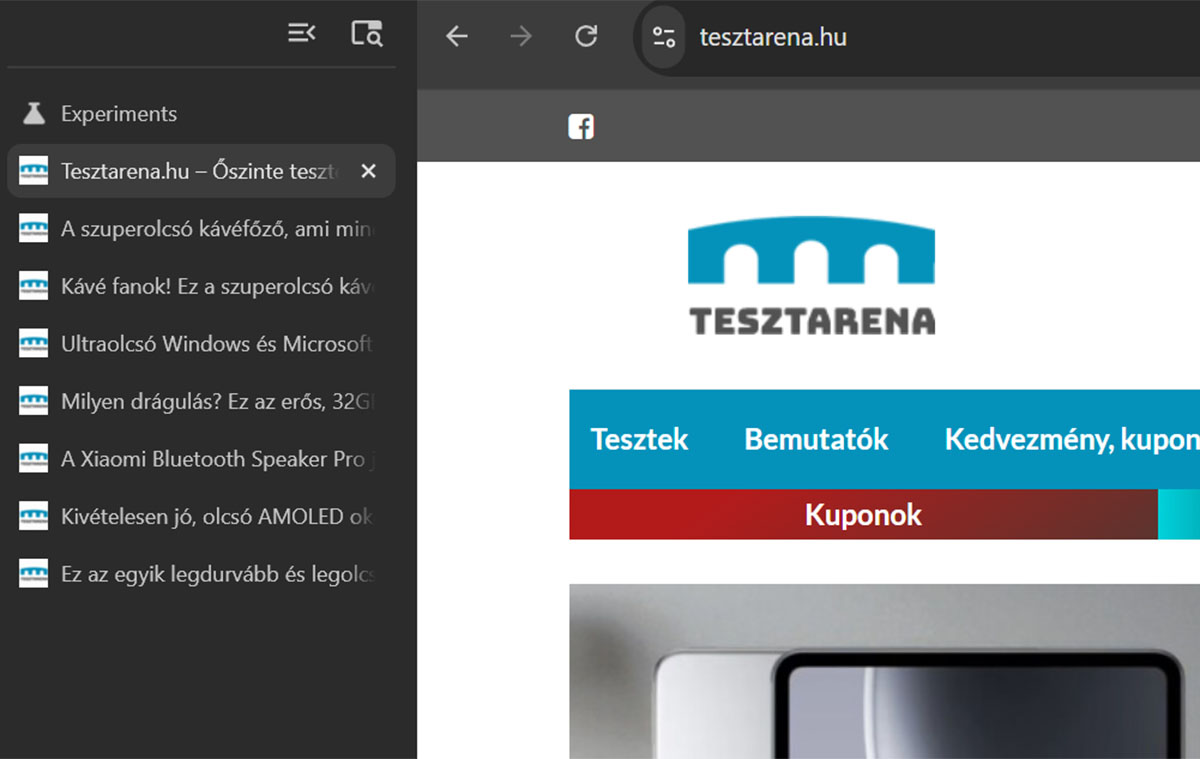Switch to 'Kivételesen jó, olcsó AMOLED' tab
This screenshot has width=1200, height=759.
click(x=215, y=517)
